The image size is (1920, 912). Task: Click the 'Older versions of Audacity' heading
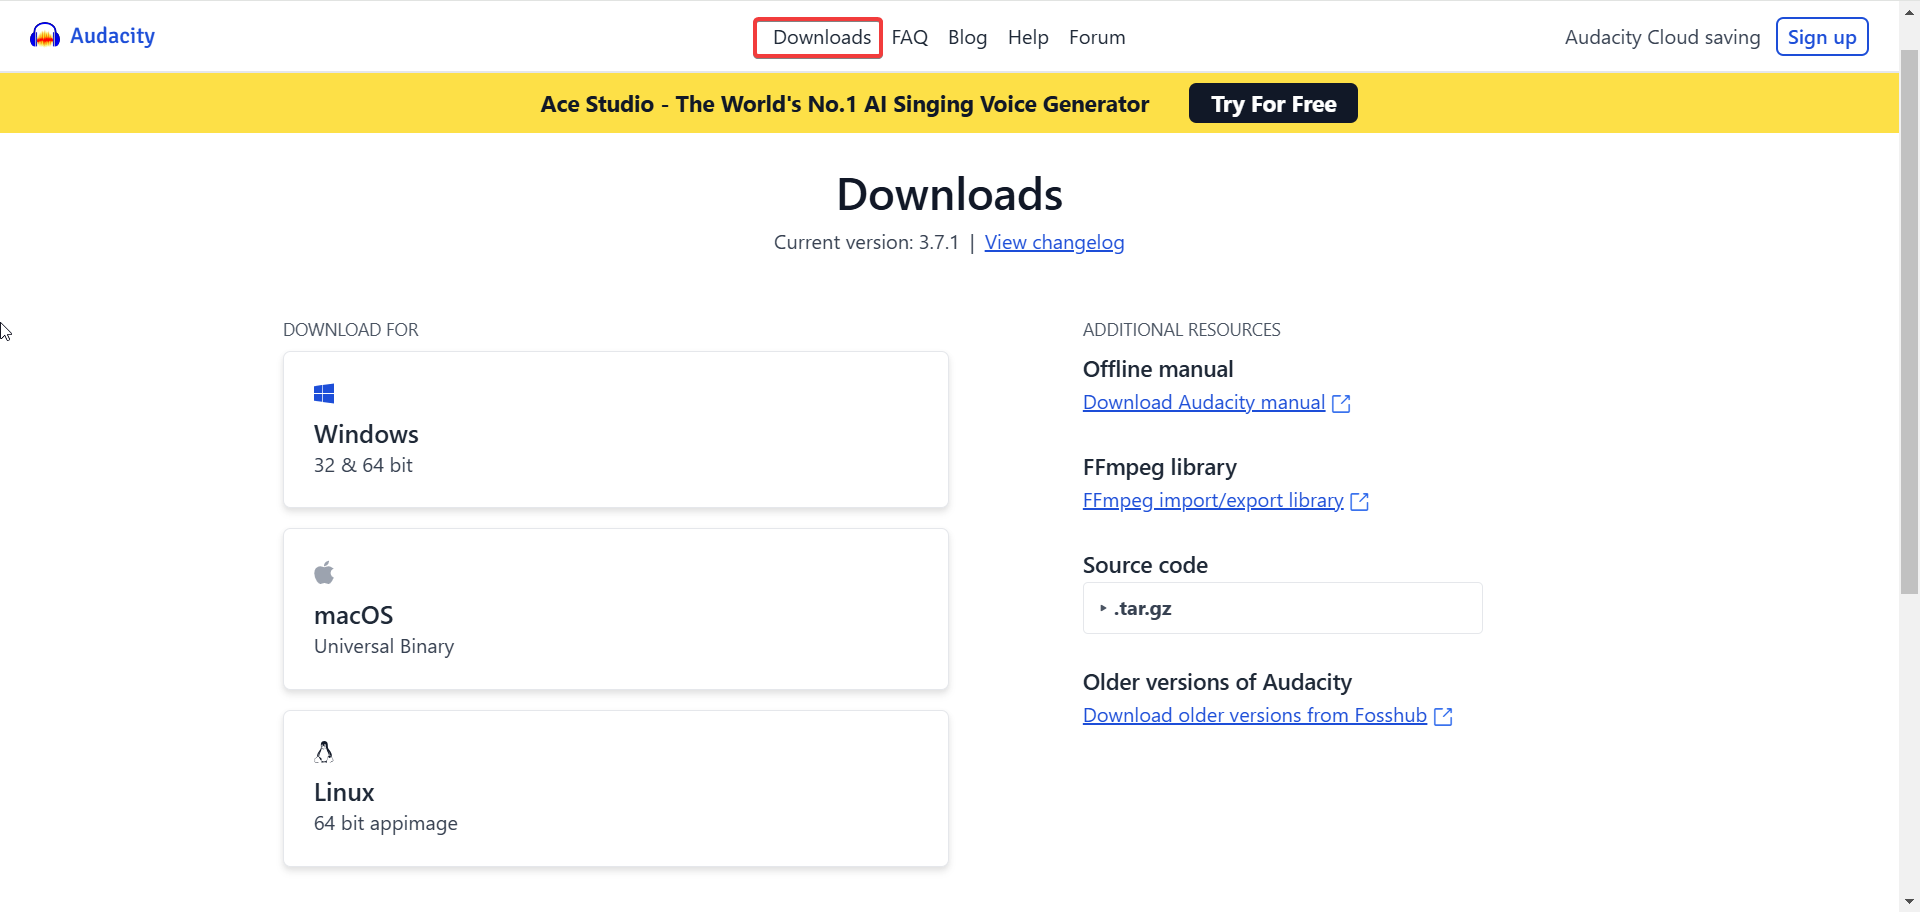click(1217, 682)
